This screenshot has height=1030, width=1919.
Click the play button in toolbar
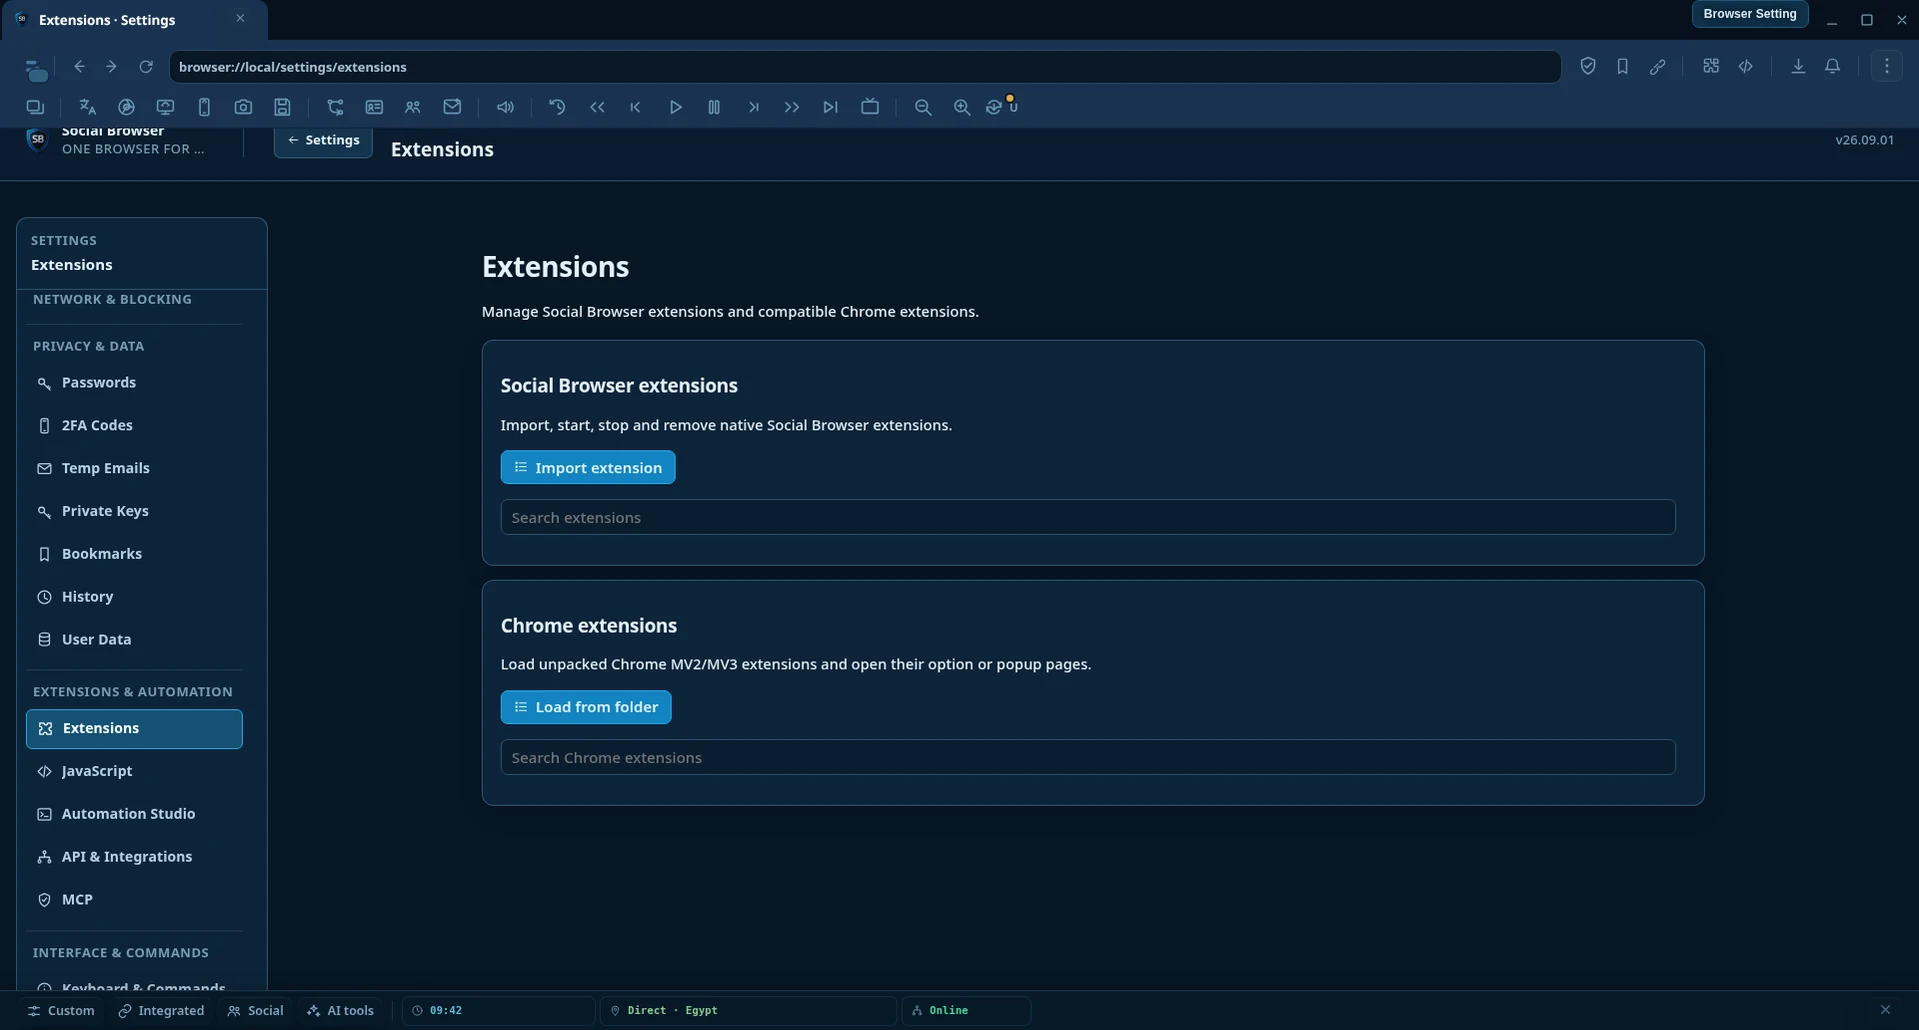(x=675, y=107)
